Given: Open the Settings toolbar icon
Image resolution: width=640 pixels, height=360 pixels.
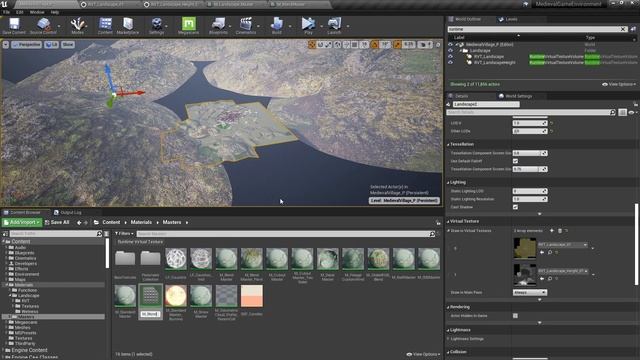Looking at the screenshot, I should (156, 25).
